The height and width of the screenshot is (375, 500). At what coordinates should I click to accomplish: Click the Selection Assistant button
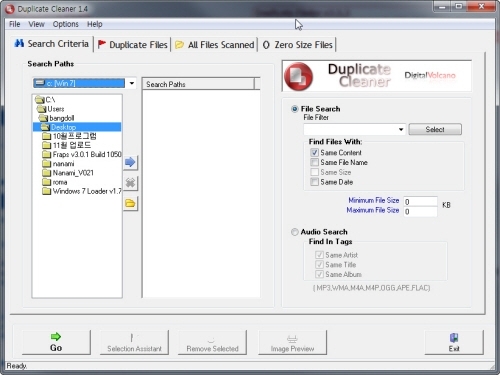coord(134,342)
